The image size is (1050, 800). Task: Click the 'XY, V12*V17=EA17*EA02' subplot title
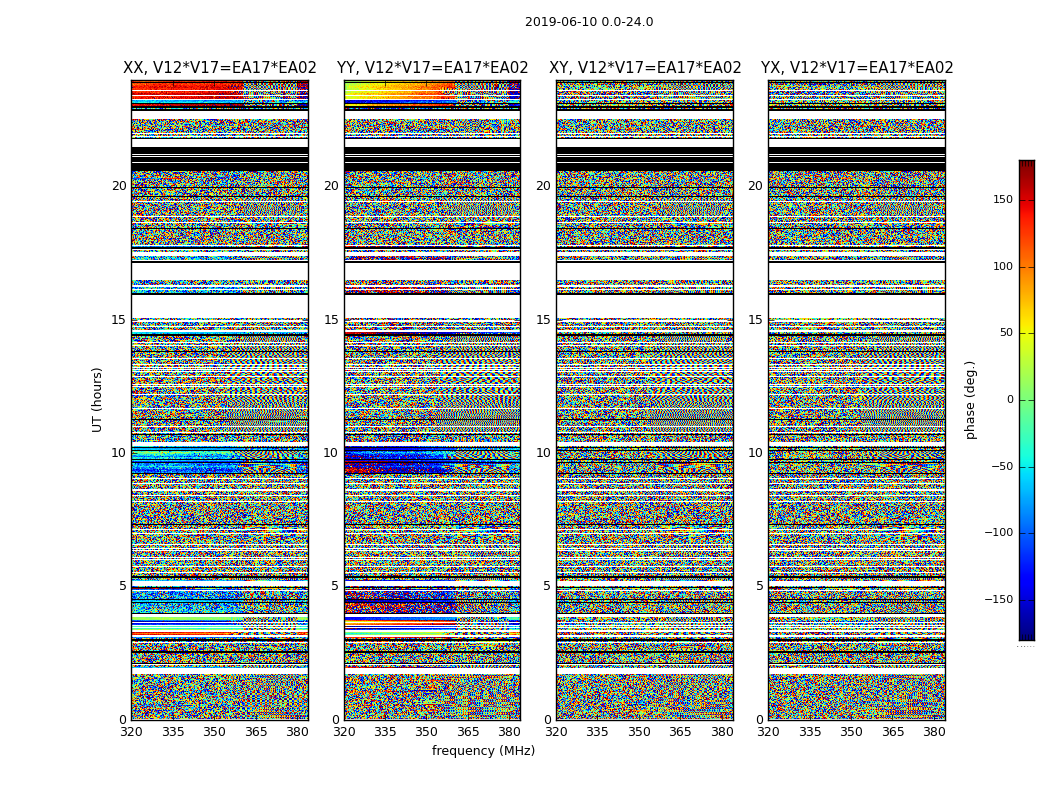click(645, 68)
